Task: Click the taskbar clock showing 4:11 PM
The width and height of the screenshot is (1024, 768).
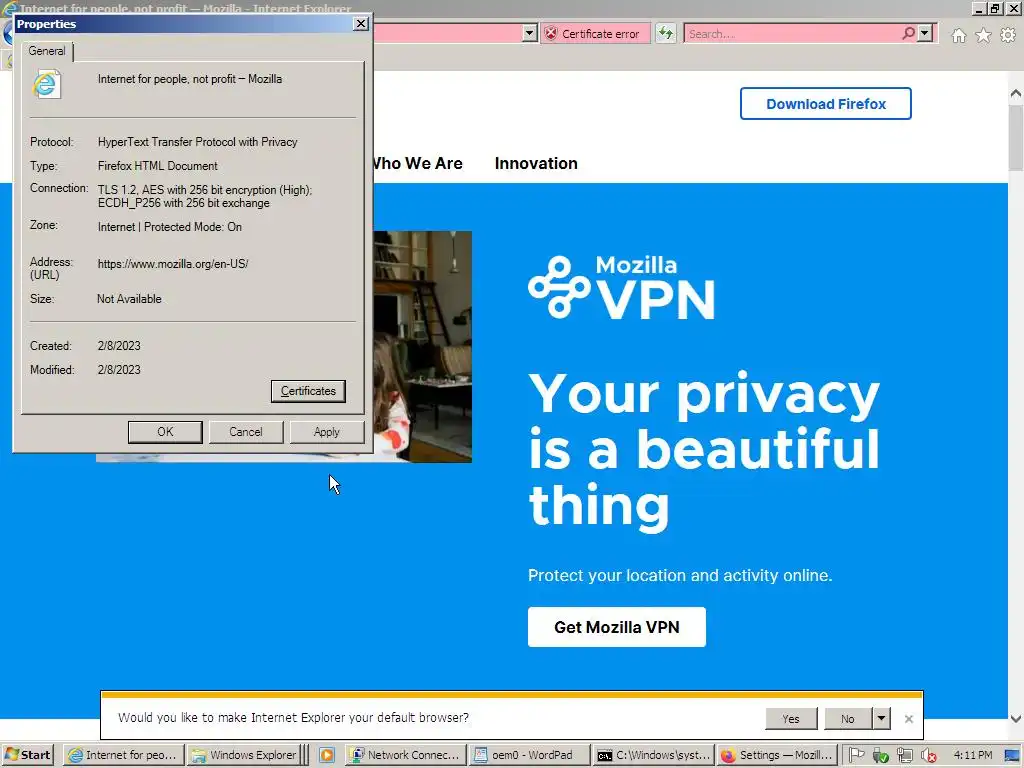Action: [972, 755]
